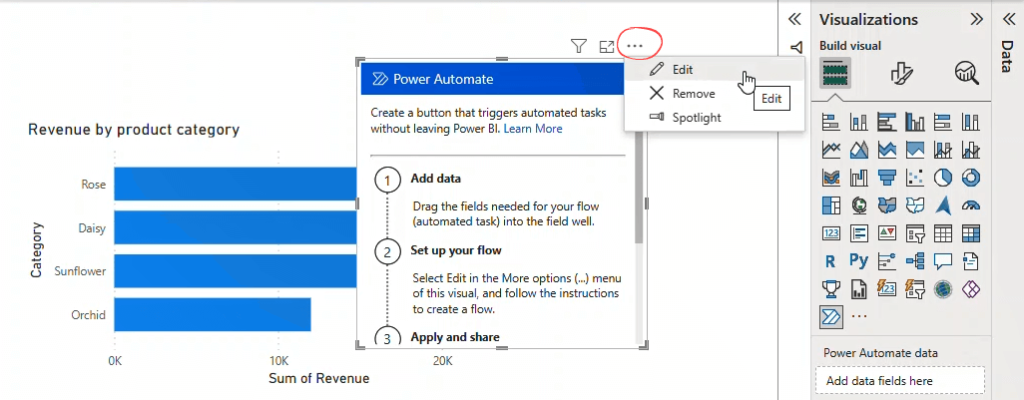Select the Smart narrative visual

972,261
